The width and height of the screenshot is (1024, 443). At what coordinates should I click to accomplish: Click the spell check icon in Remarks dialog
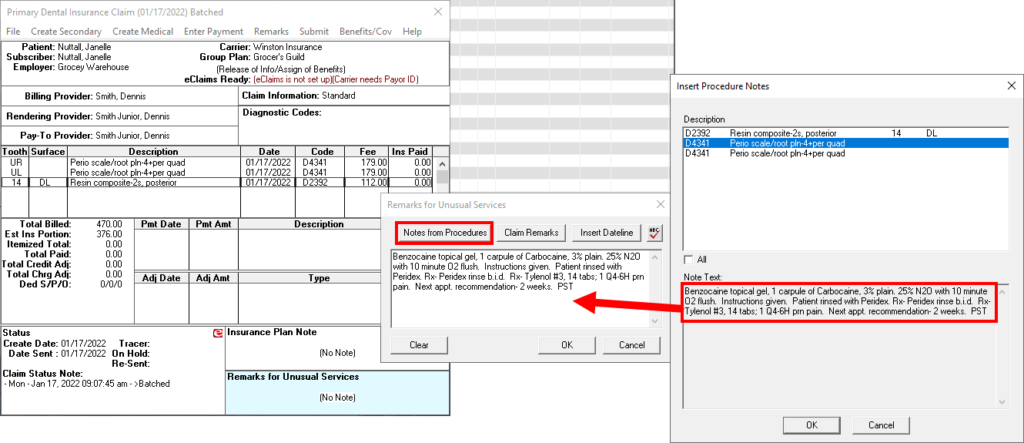pyautogui.click(x=655, y=233)
